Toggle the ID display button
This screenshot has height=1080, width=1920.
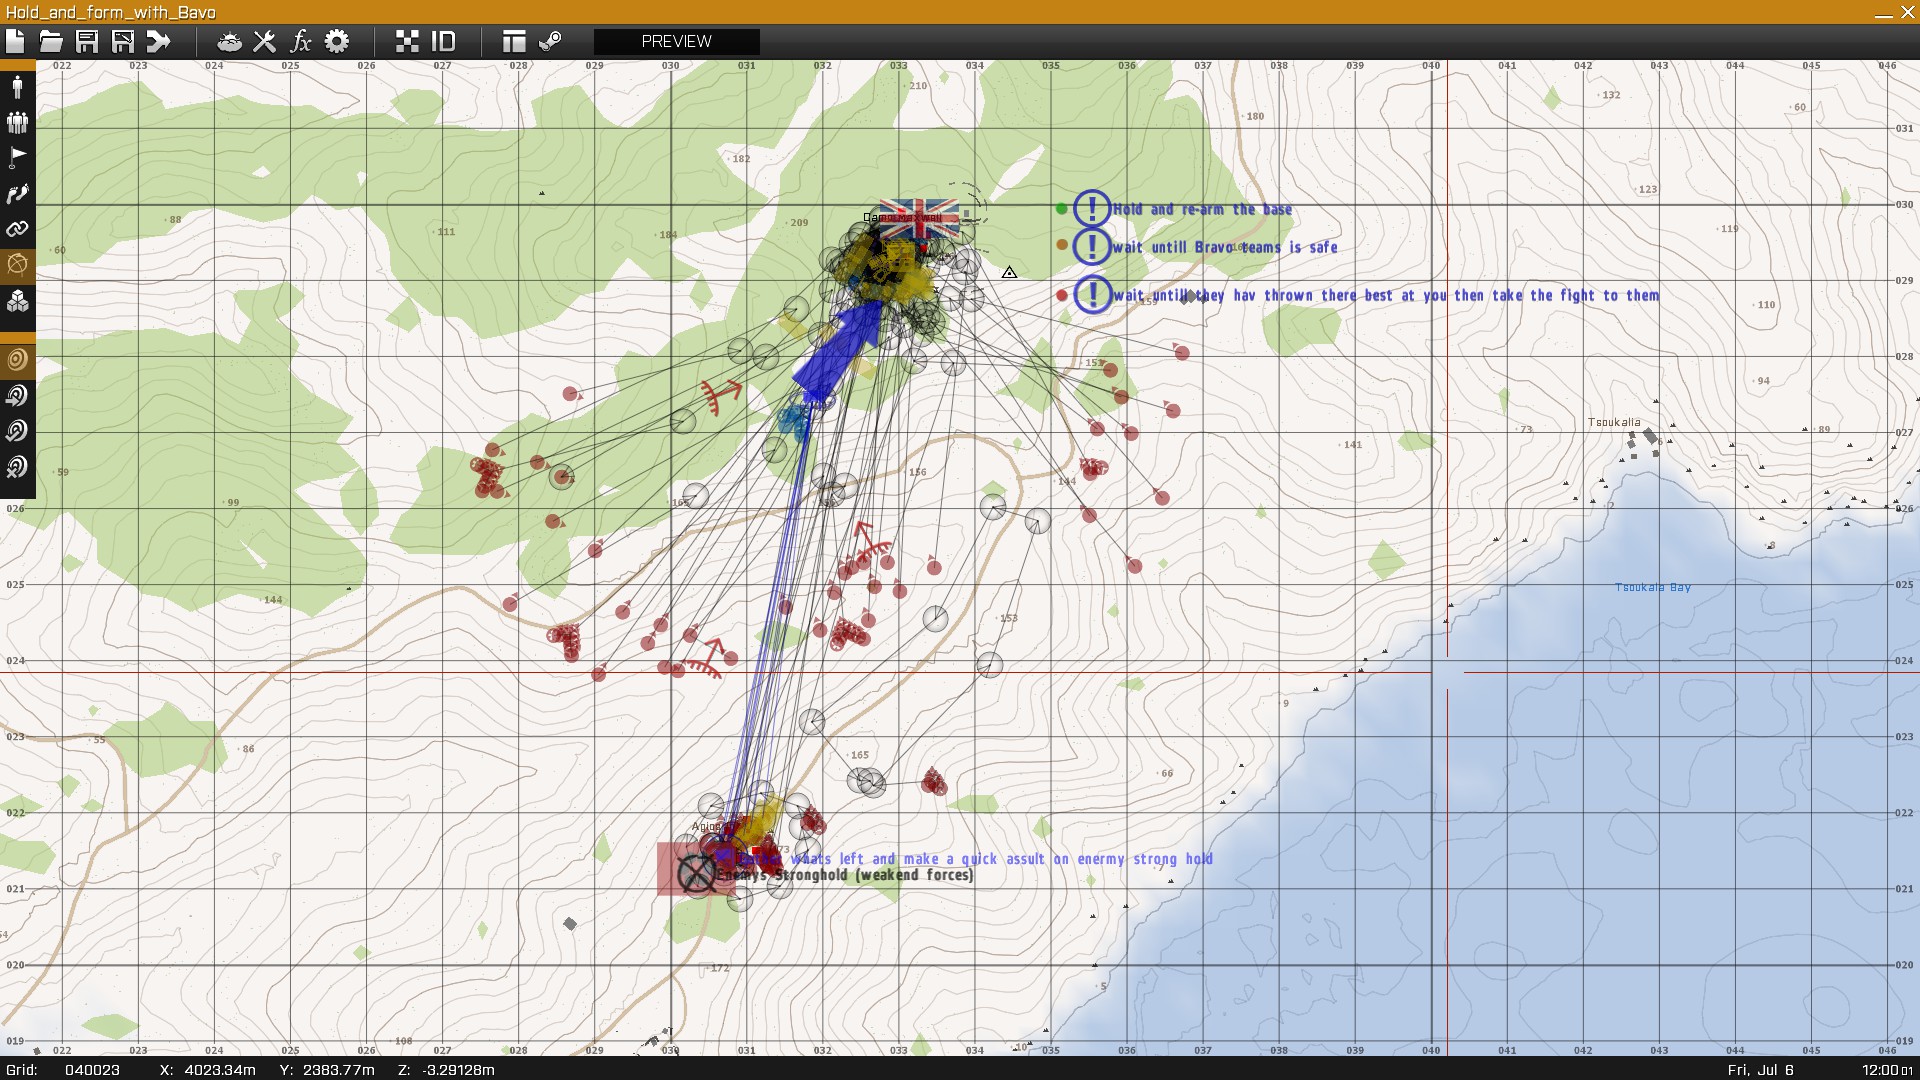click(443, 41)
